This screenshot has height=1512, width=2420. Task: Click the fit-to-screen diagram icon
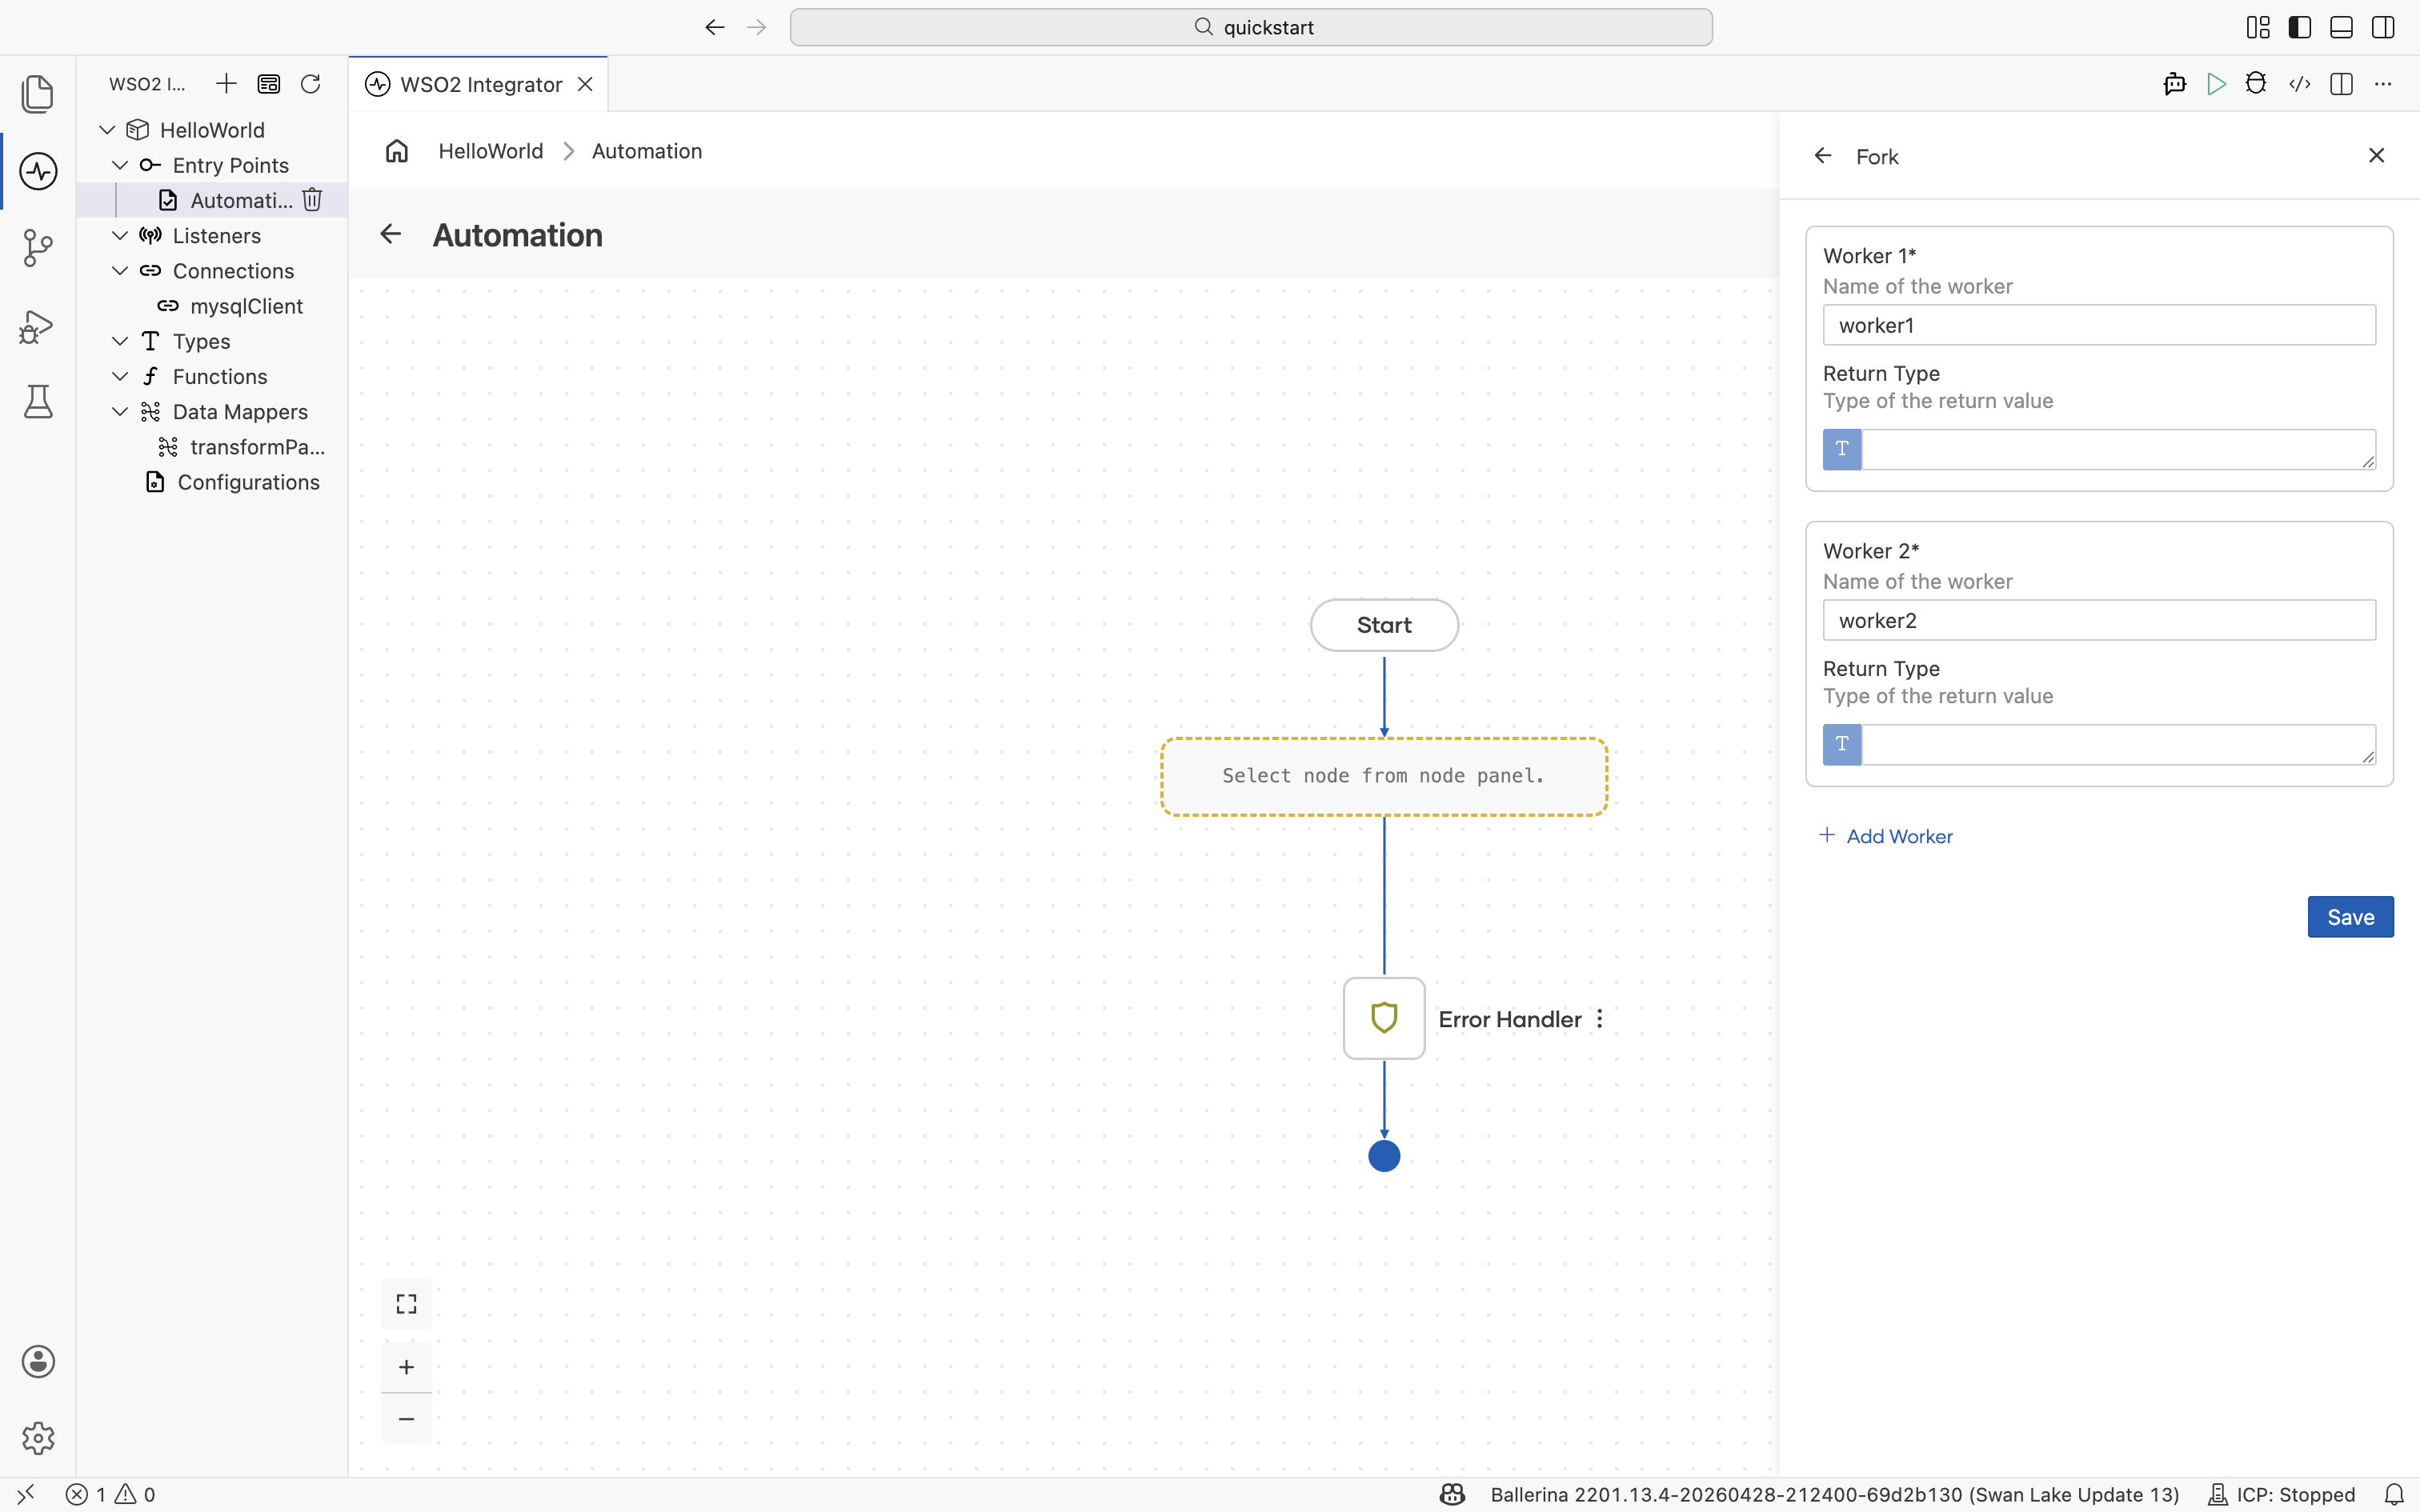[x=406, y=1304]
